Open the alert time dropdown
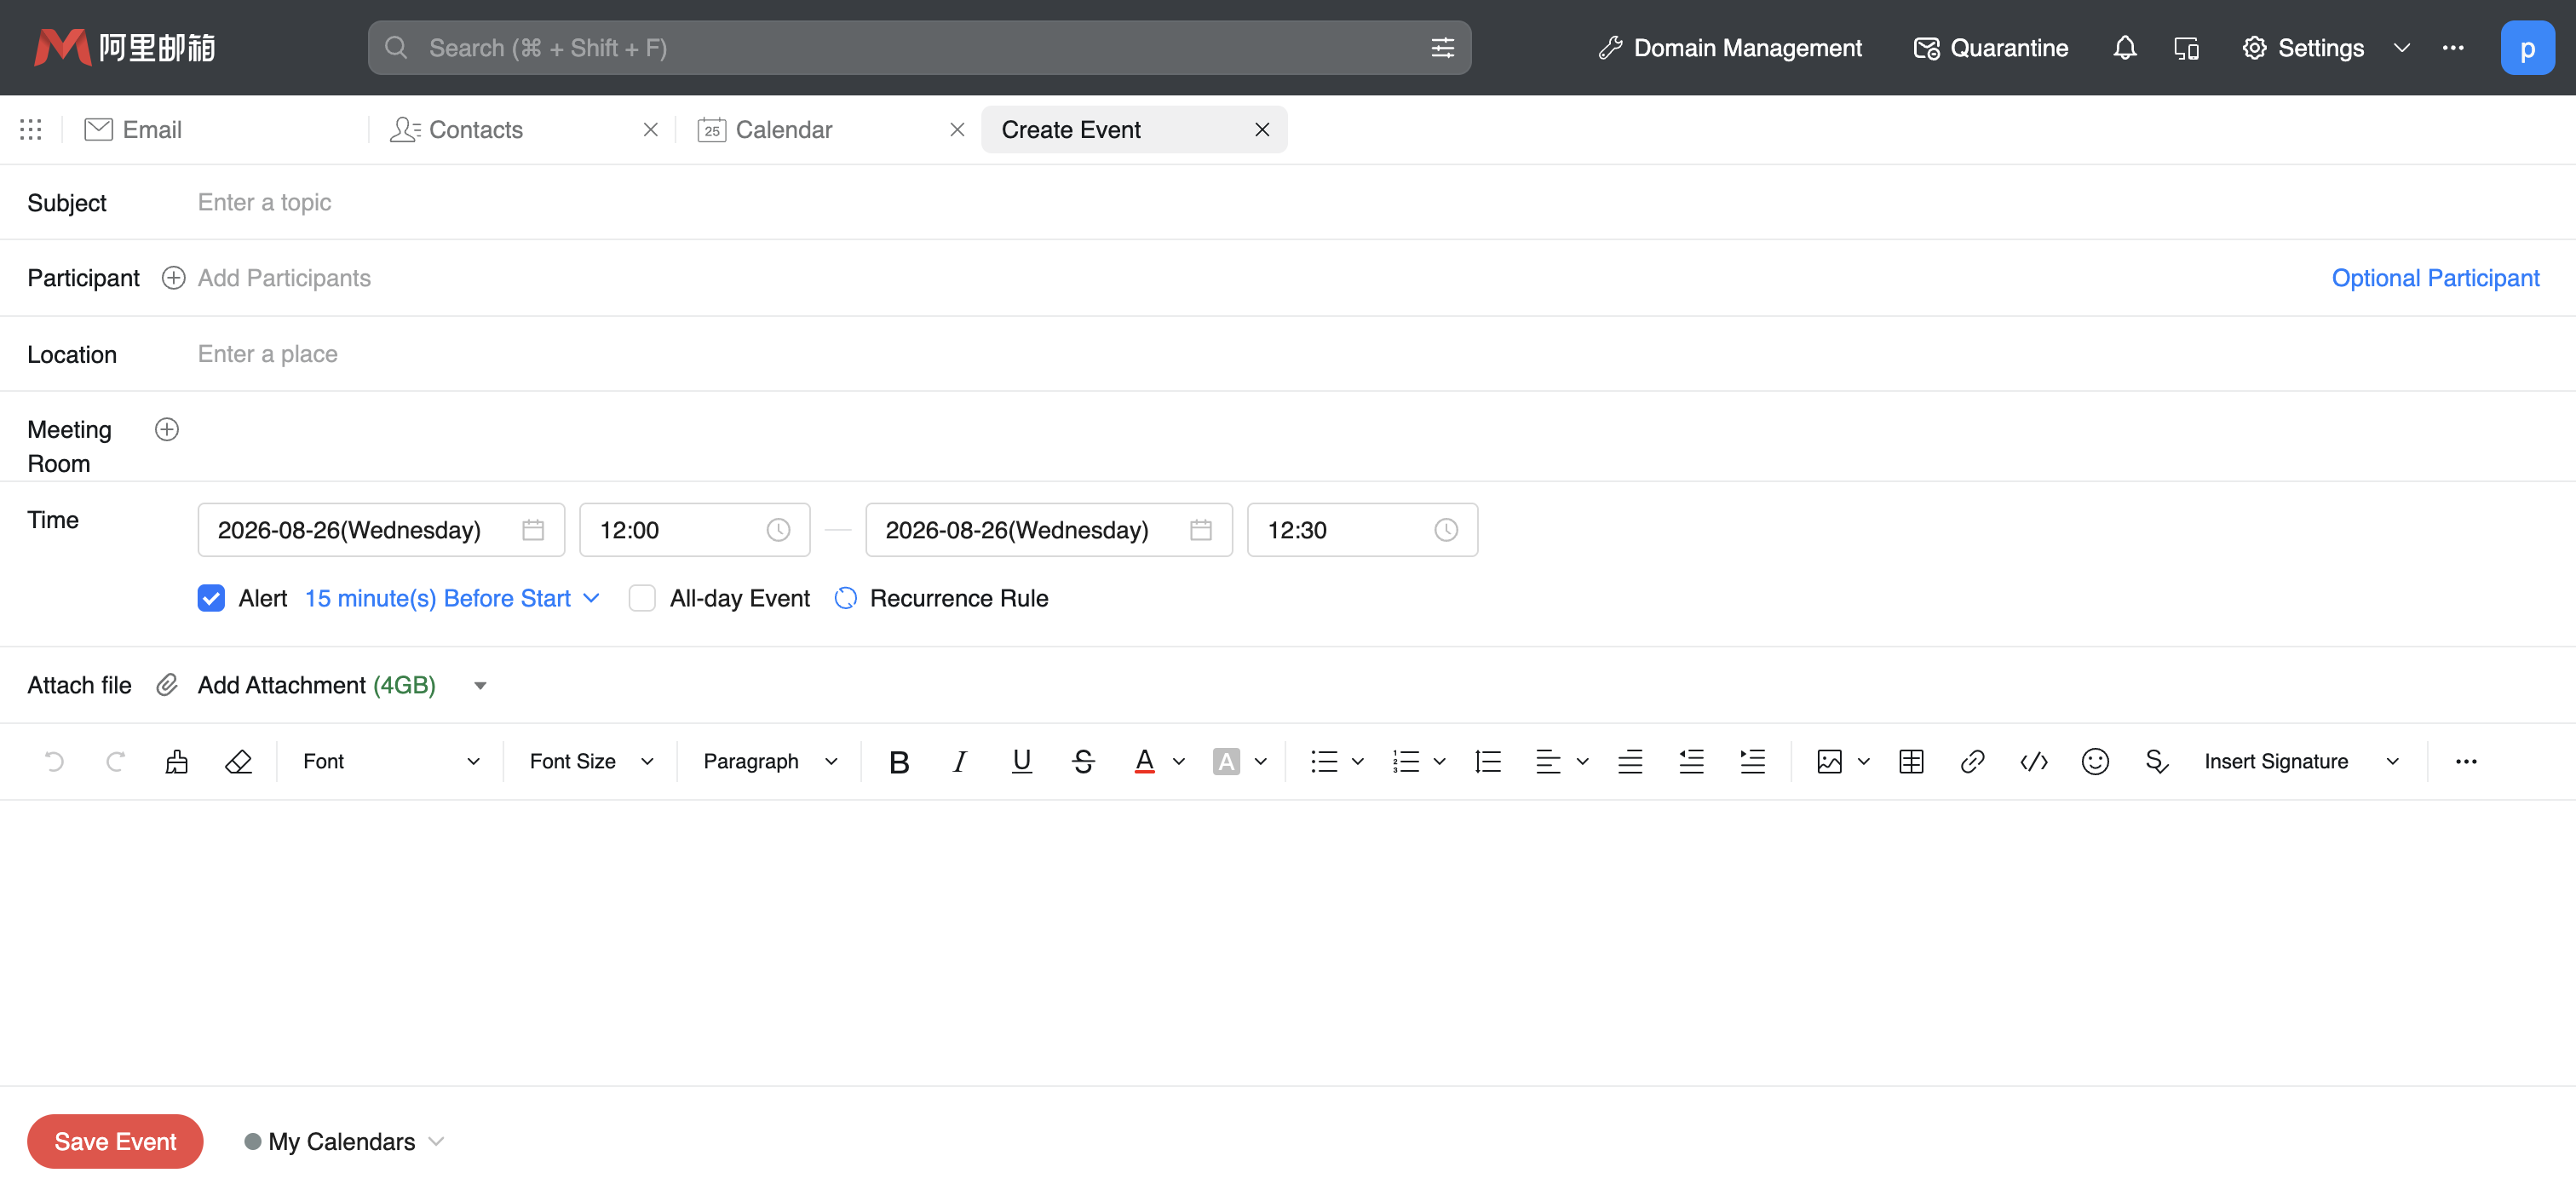The width and height of the screenshot is (2576, 1196). pos(452,598)
